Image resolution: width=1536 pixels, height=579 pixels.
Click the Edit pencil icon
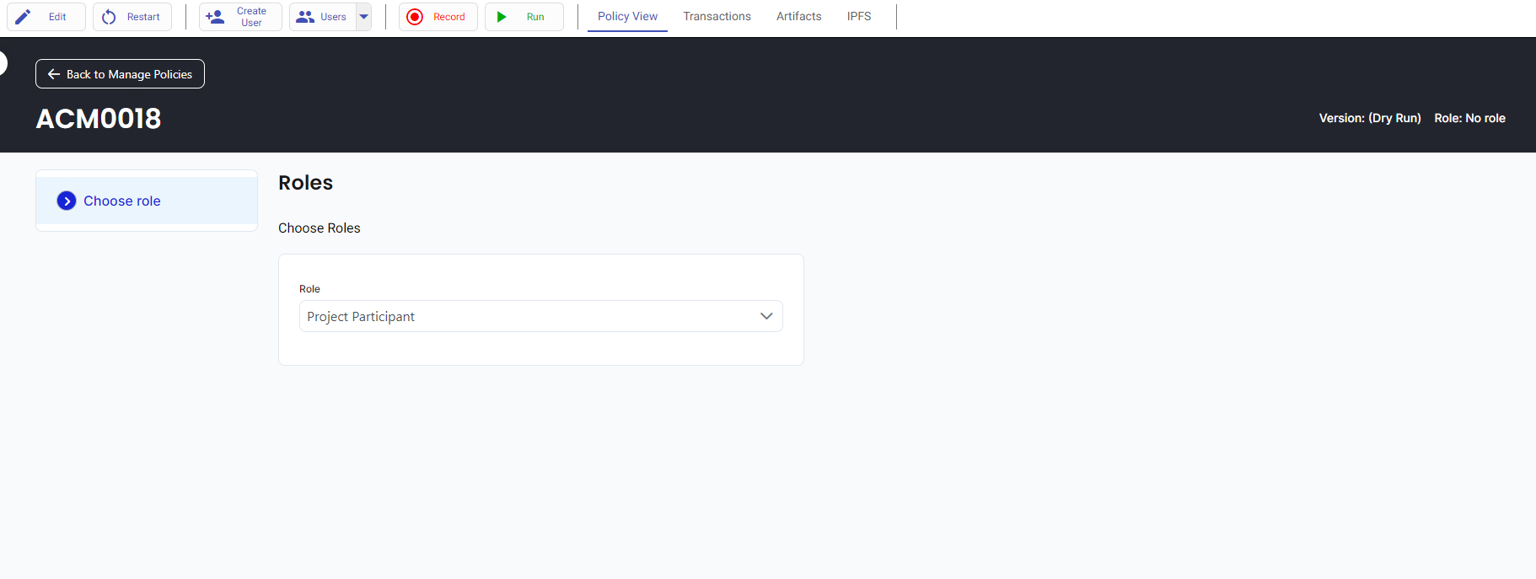(x=23, y=17)
